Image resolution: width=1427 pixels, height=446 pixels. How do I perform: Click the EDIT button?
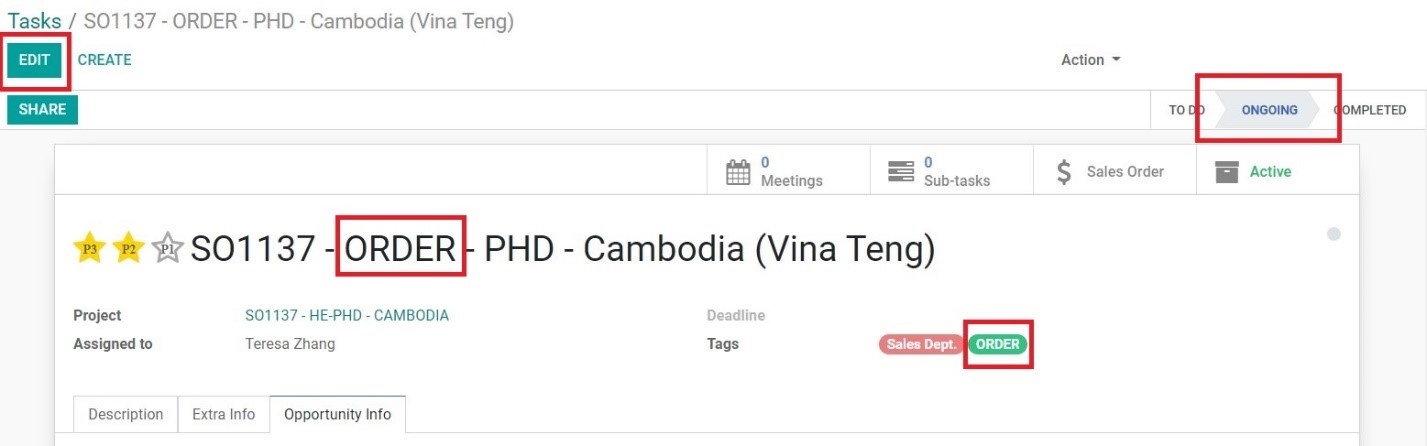click(34, 59)
